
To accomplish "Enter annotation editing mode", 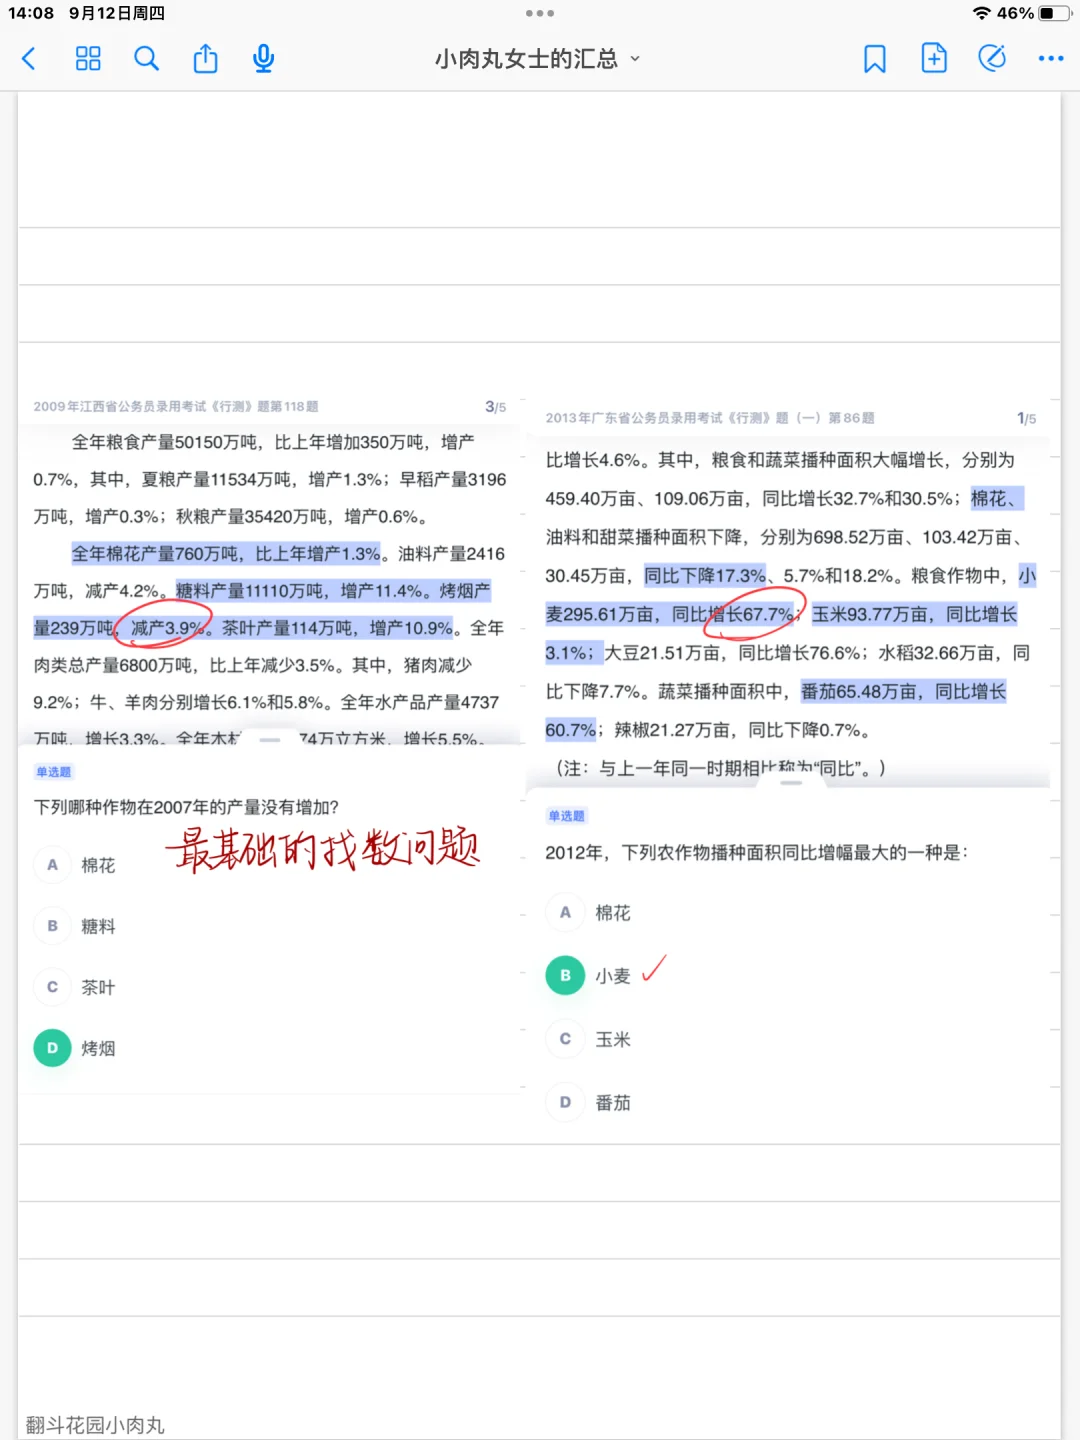I will pos(991,59).
